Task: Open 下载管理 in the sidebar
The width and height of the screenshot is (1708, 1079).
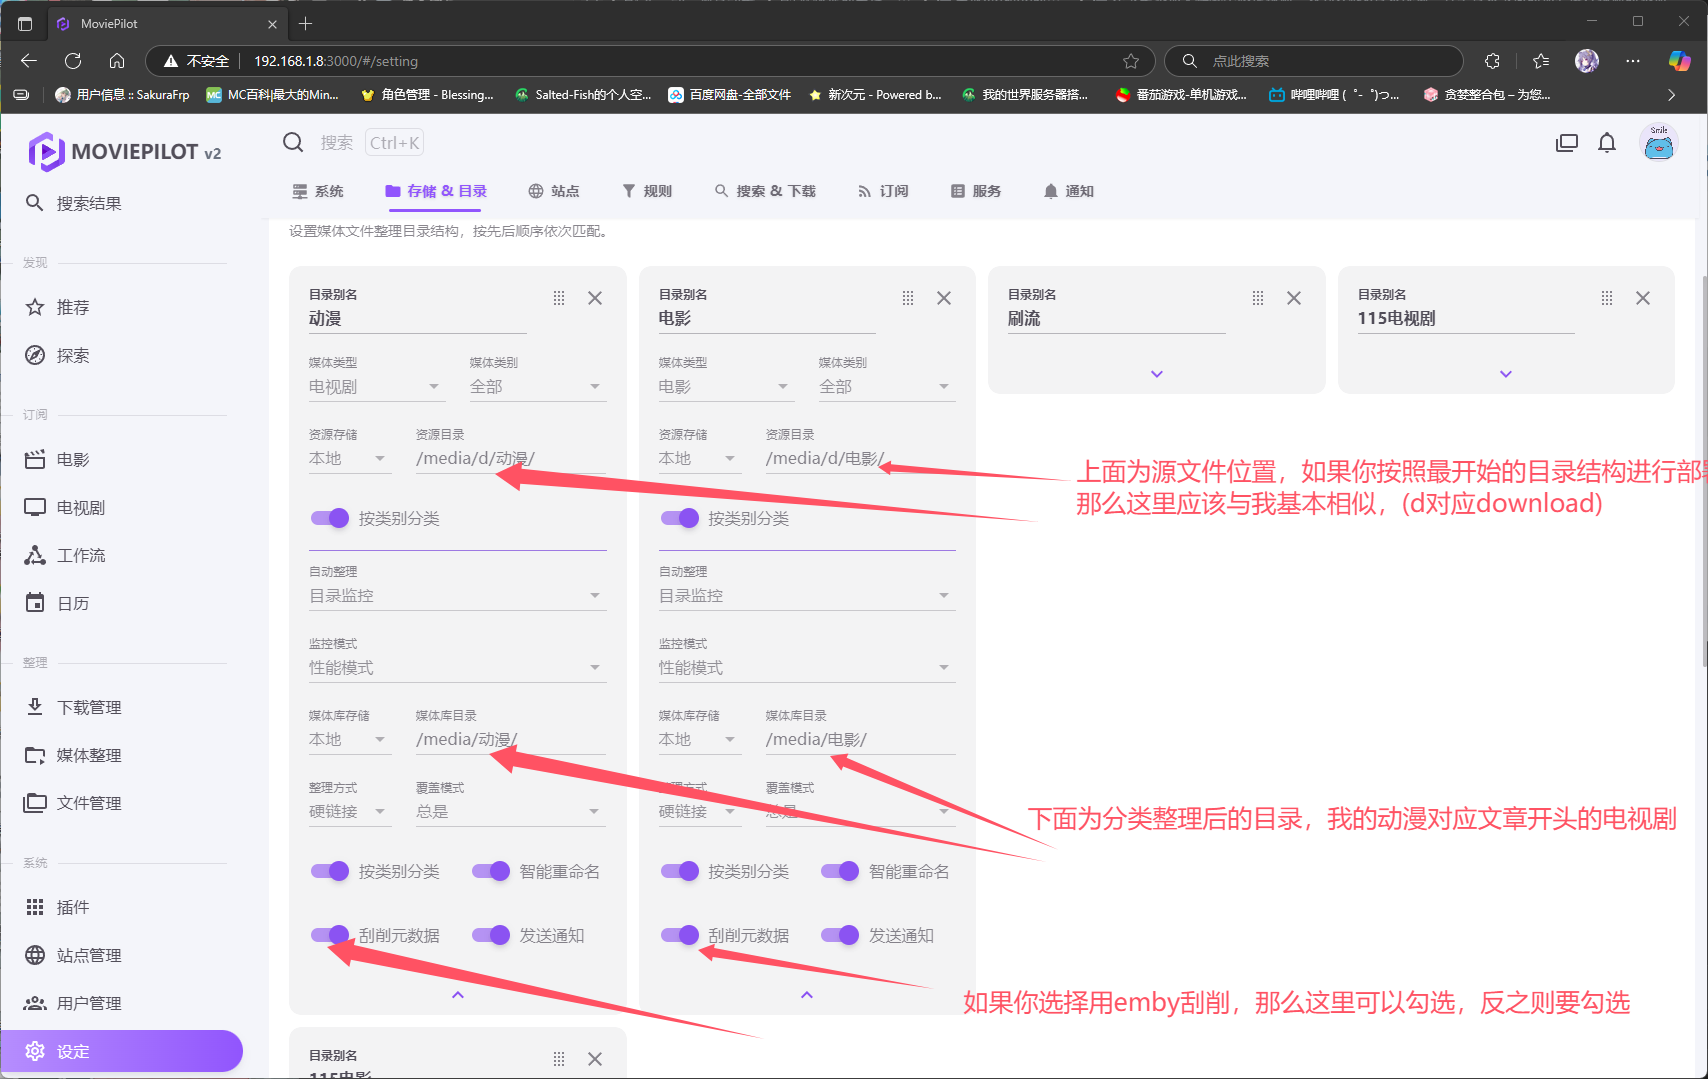Action: (88, 707)
